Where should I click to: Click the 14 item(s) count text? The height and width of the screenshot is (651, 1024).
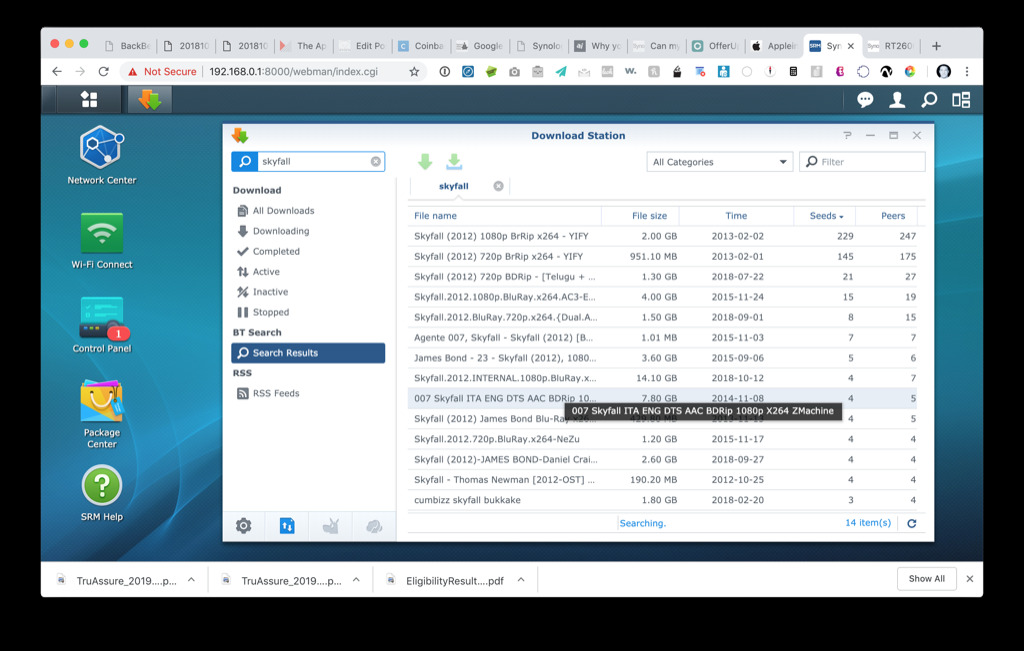click(868, 522)
